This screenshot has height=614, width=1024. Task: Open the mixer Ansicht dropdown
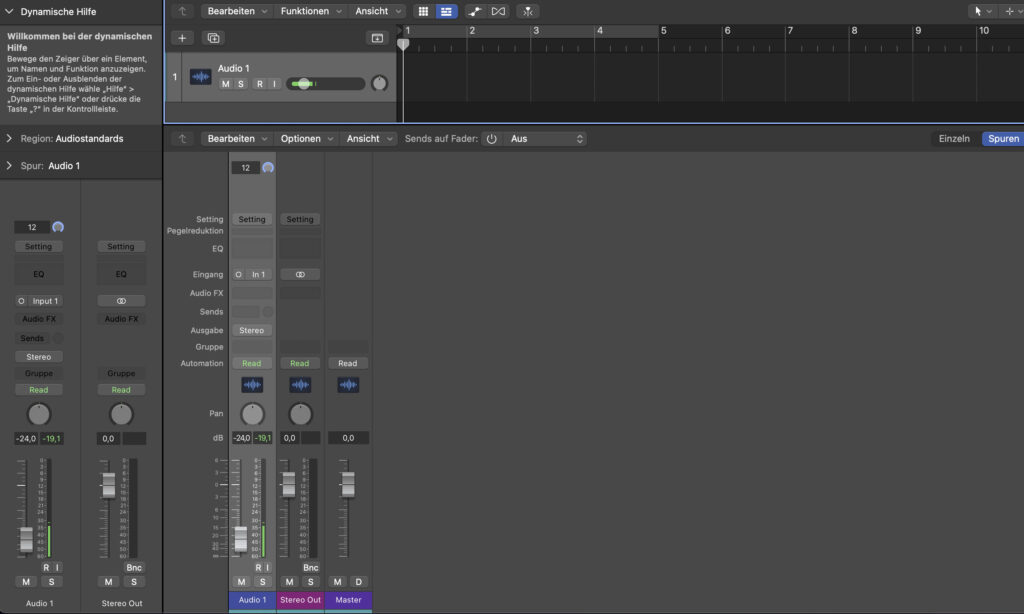[370, 138]
